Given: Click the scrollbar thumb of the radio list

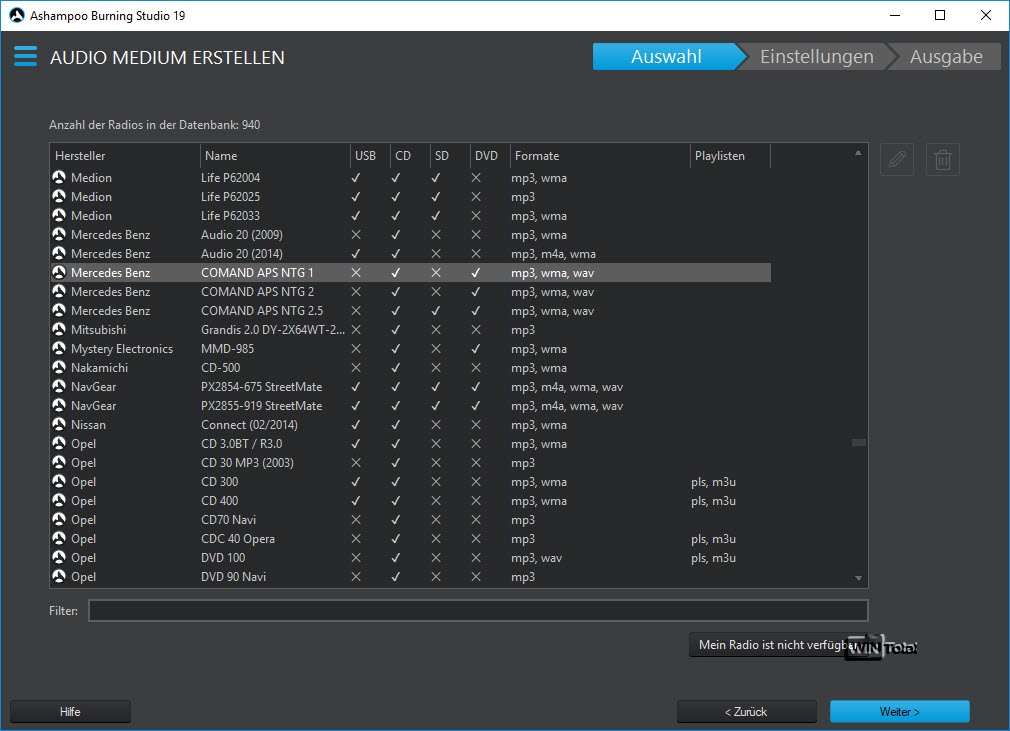Looking at the screenshot, I should click(858, 442).
